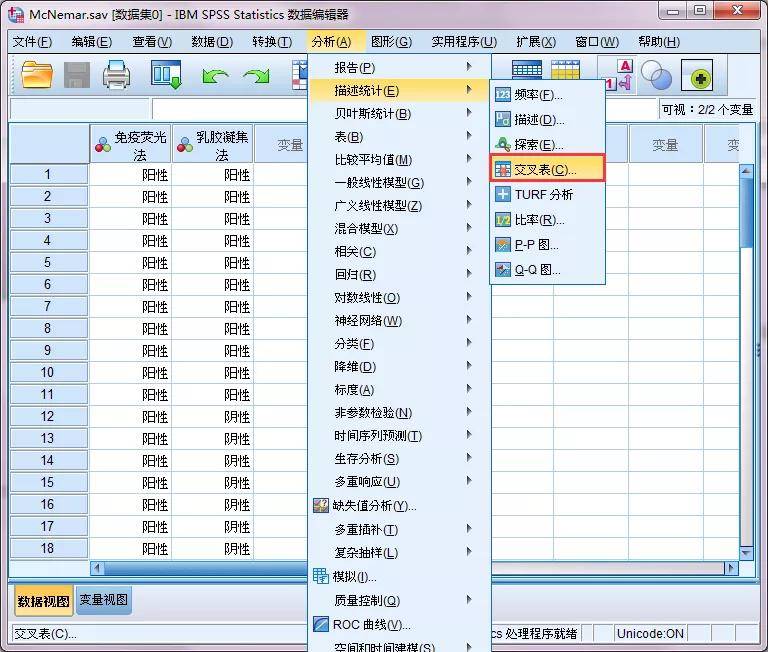Click the vertical scrollbar down arrow

[746, 553]
